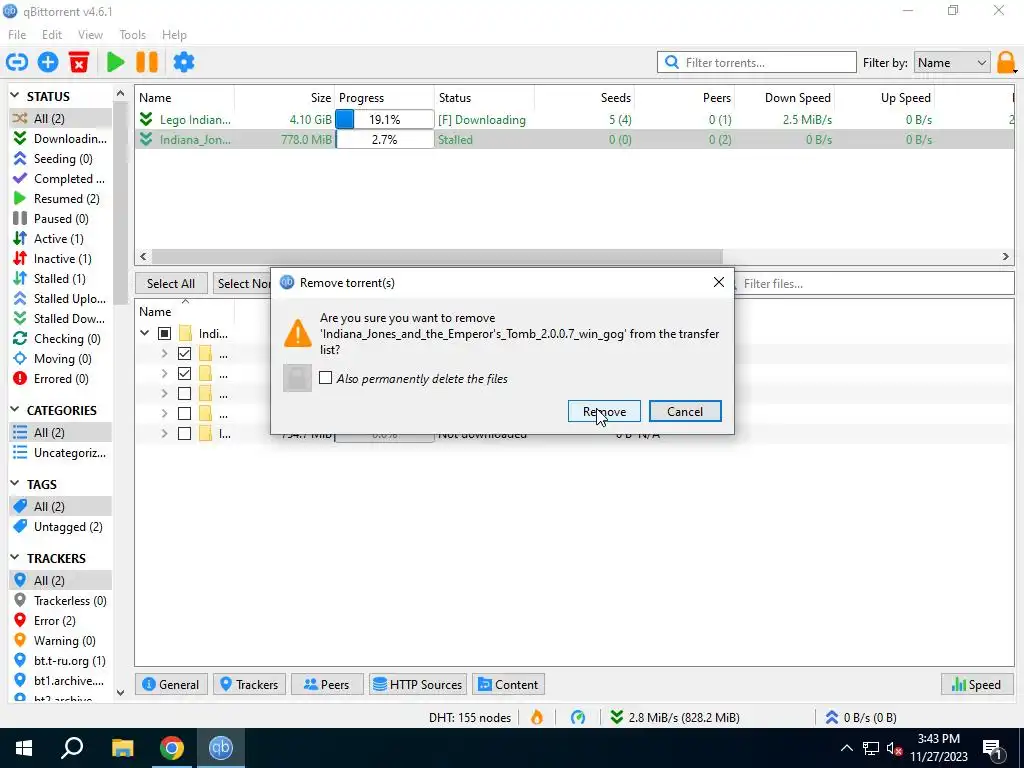This screenshot has height=768, width=1024.
Task: Click the Add torrent file plus icon
Action: pyautogui.click(x=48, y=62)
